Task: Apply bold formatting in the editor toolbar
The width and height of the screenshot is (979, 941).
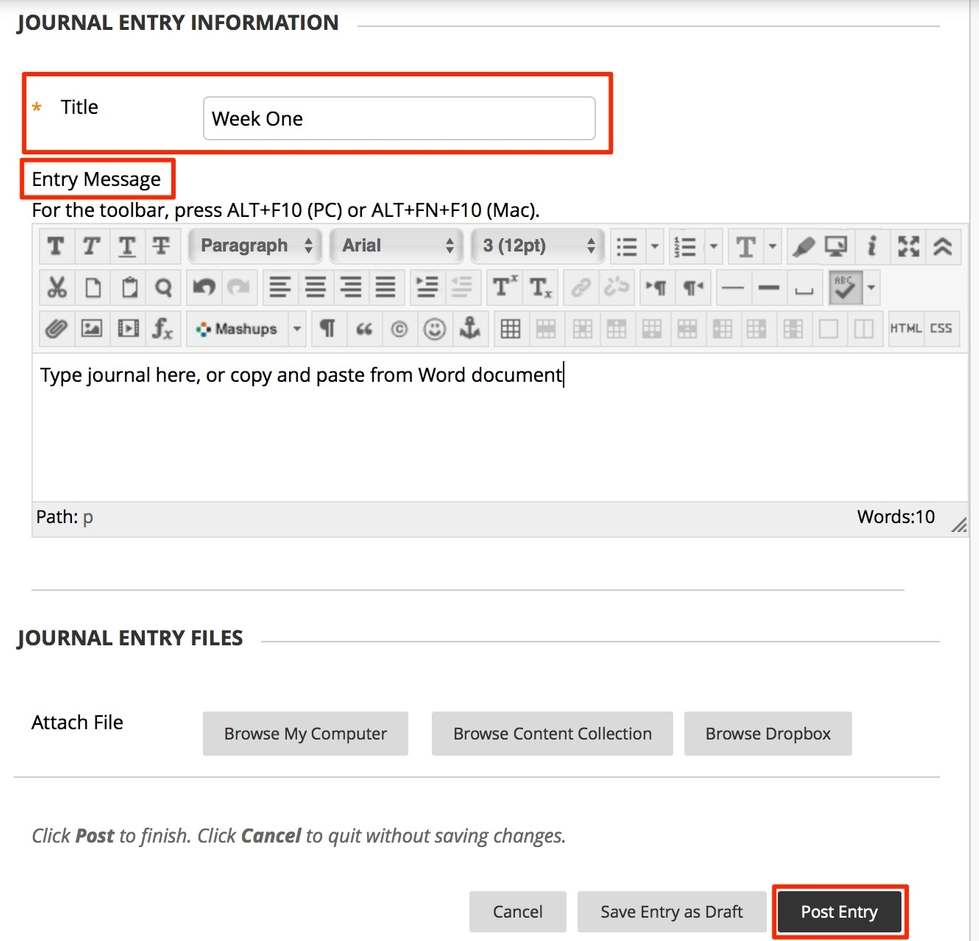Action: click(x=56, y=246)
